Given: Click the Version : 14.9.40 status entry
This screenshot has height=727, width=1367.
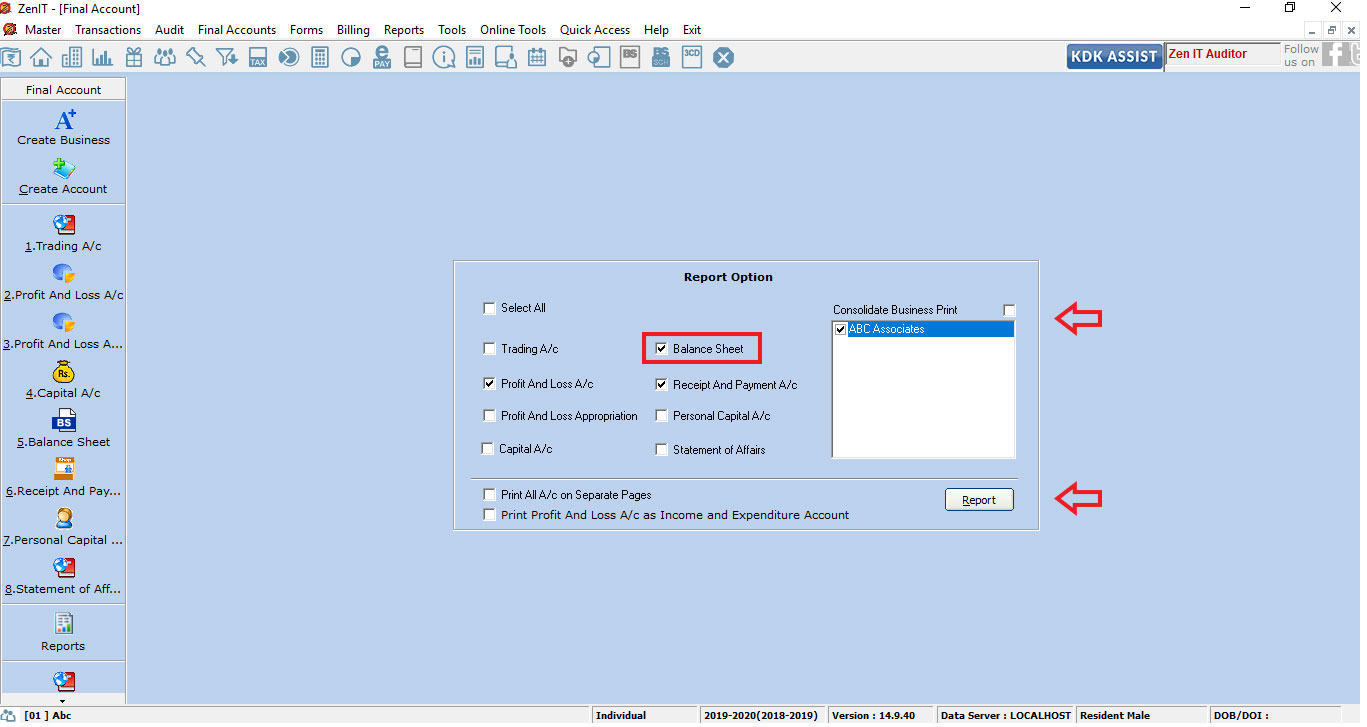Looking at the screenshot, I should (880, 715).
